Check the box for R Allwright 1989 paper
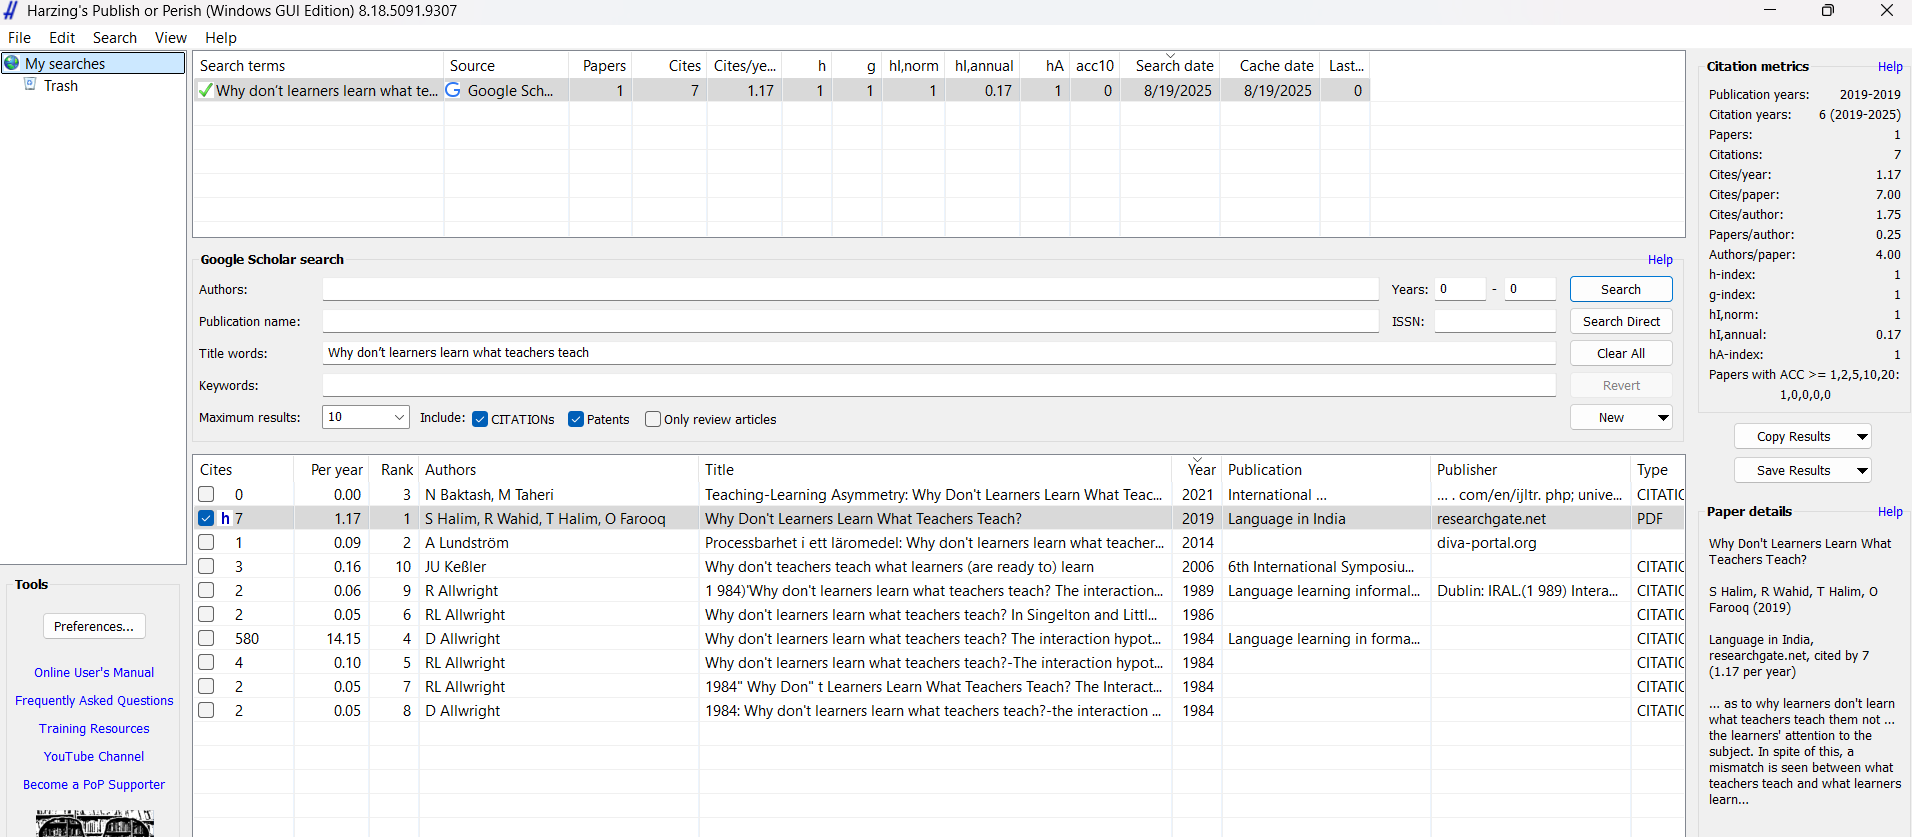This screenshot has height=837, width=1912. [x=206, y=590]
